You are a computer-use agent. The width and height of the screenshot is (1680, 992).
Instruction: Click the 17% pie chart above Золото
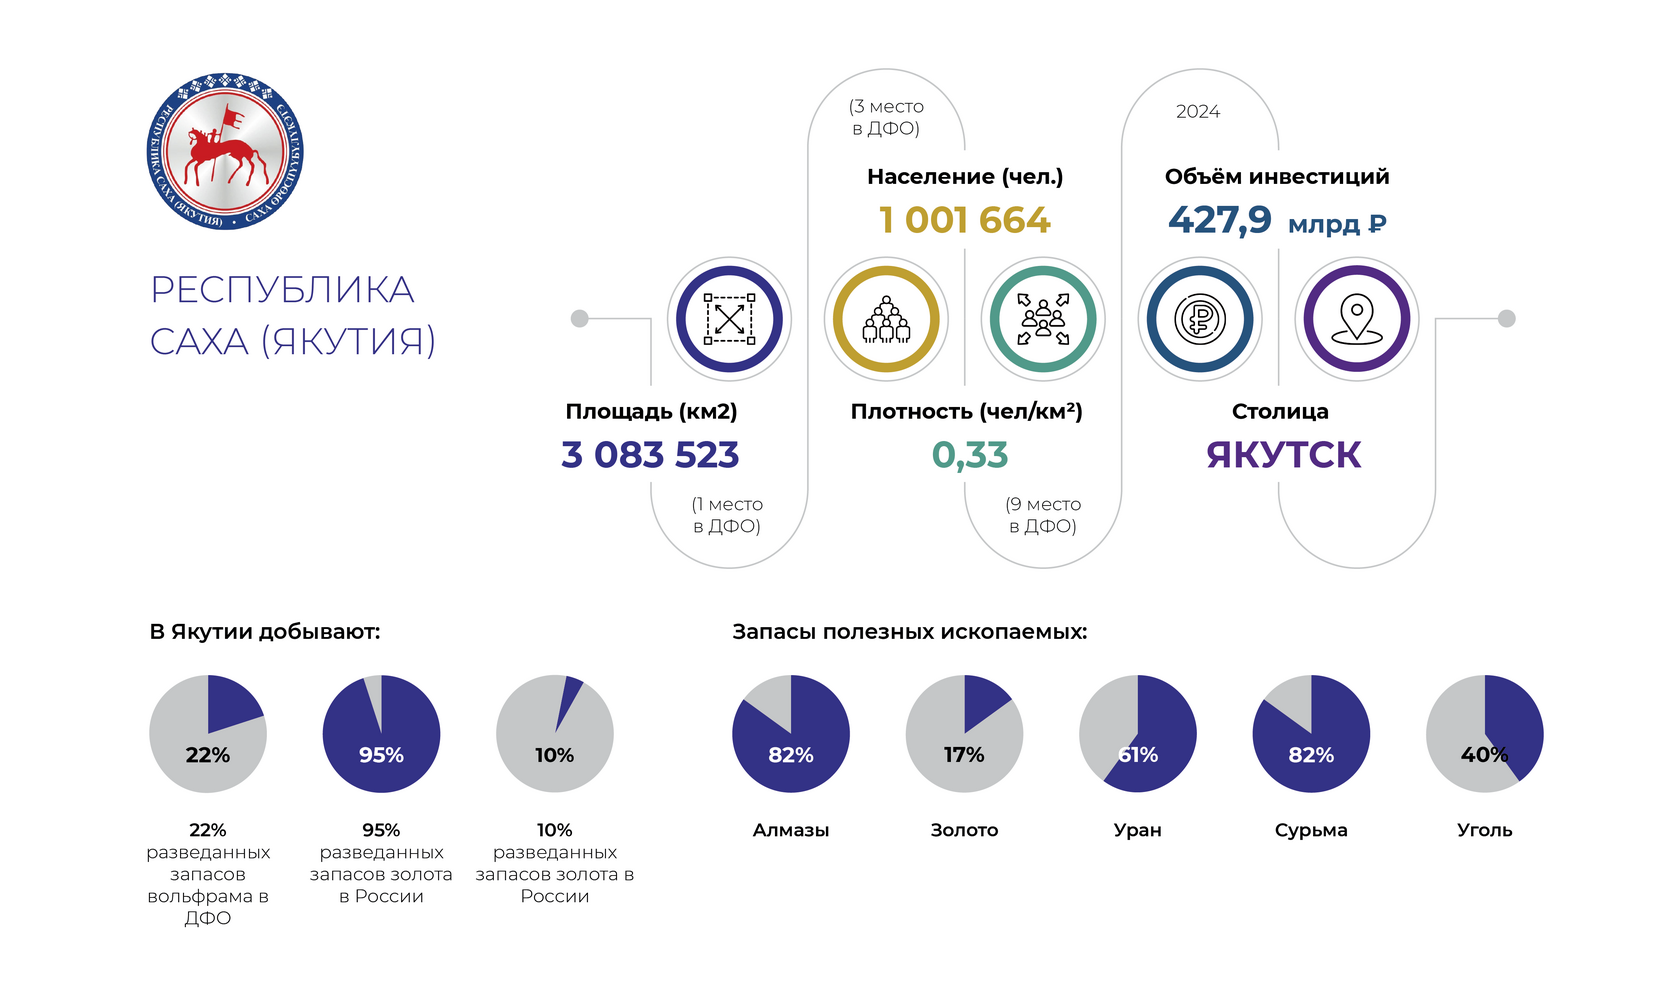[x=964, y=734]
